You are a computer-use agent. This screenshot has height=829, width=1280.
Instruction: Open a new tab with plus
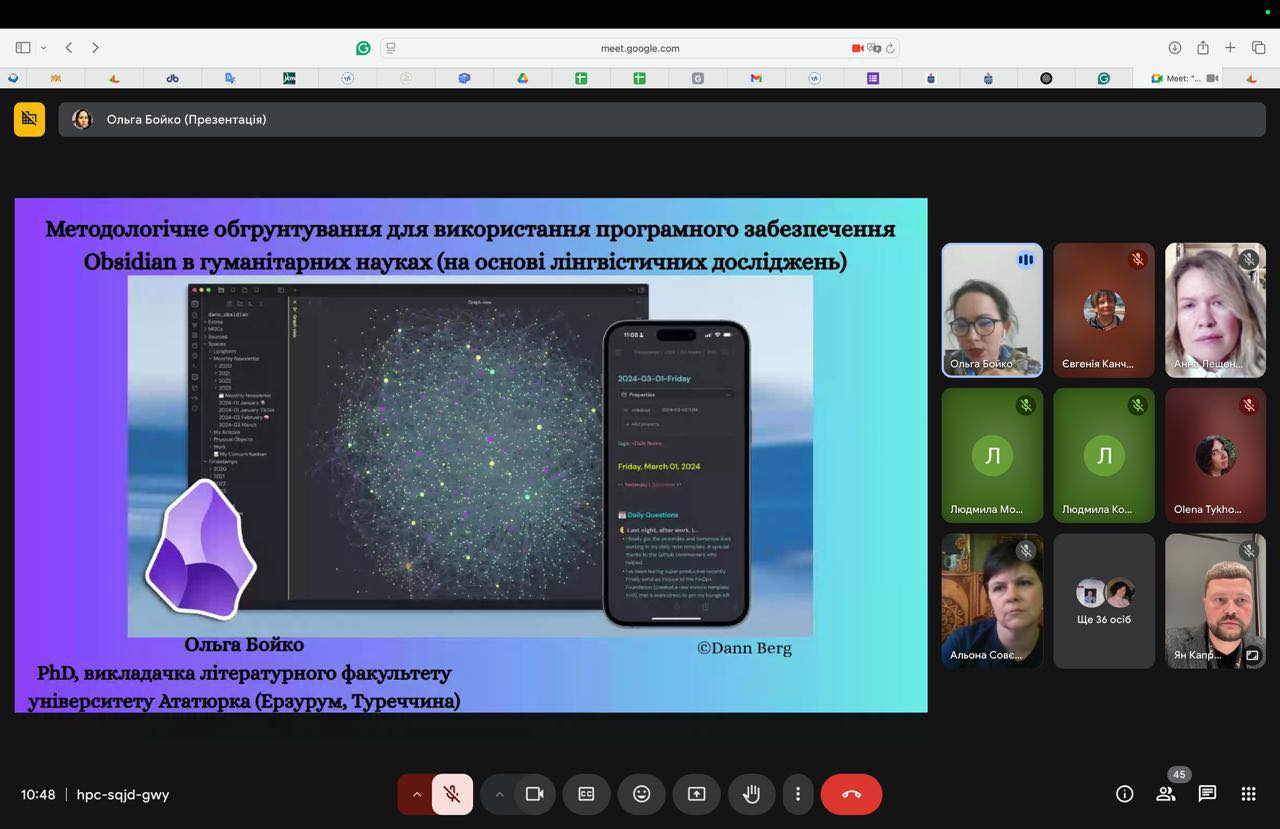(x=1231, y=48)
